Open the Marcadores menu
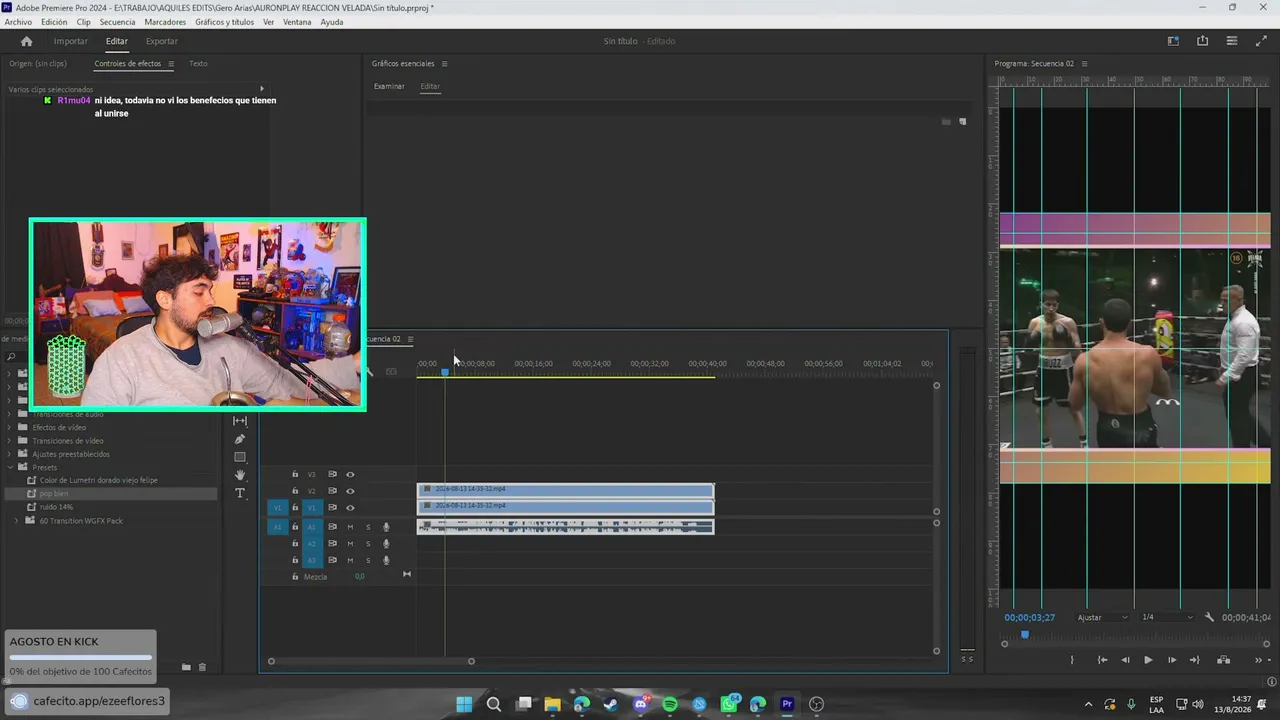Image resolution: width=1280 pixels, height=720 pixels. pos(165,22)
